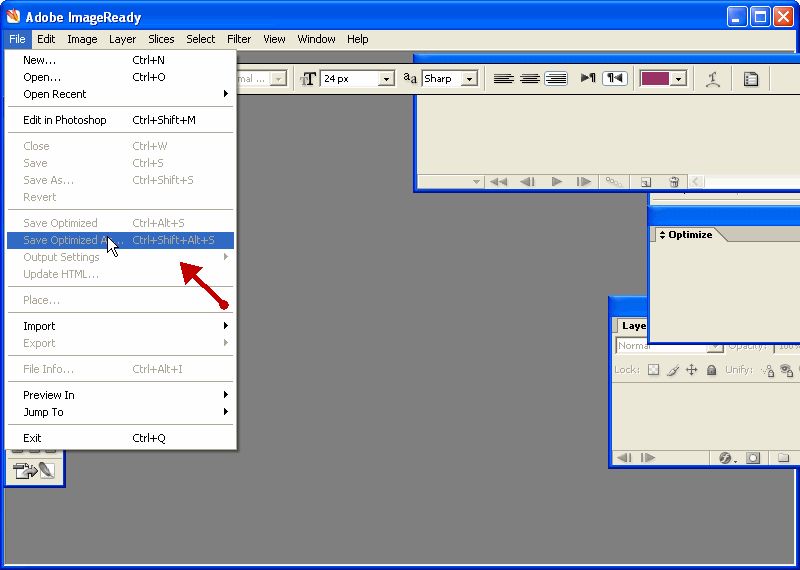Open the View menu
This screenshot has height=570, width=800.
274,39
